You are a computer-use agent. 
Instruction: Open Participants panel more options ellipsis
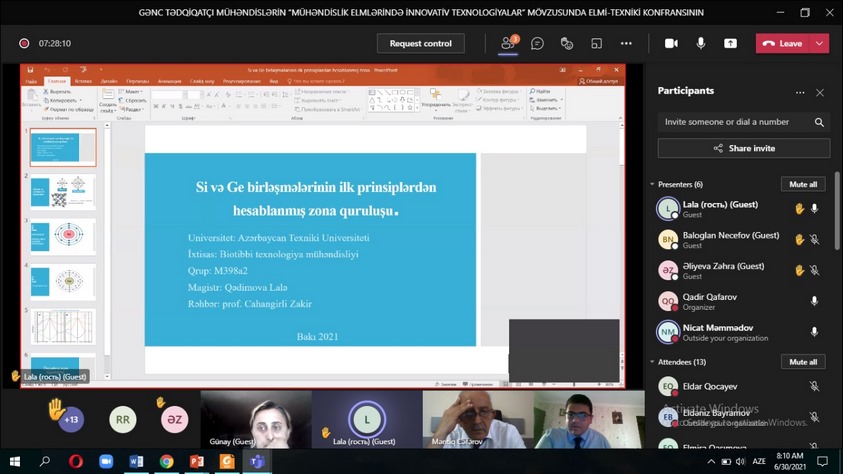coord(800,92)
